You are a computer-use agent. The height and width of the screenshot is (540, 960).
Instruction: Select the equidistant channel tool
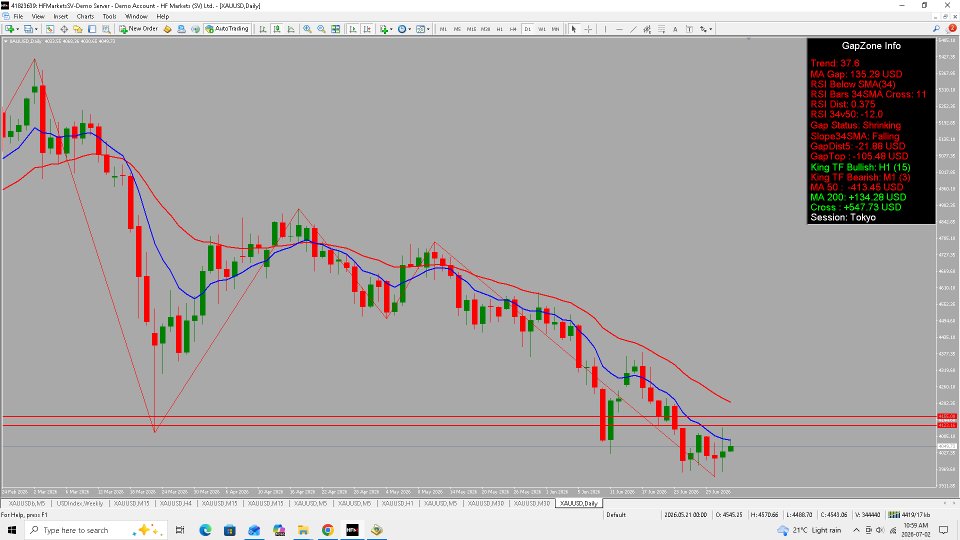647,29
